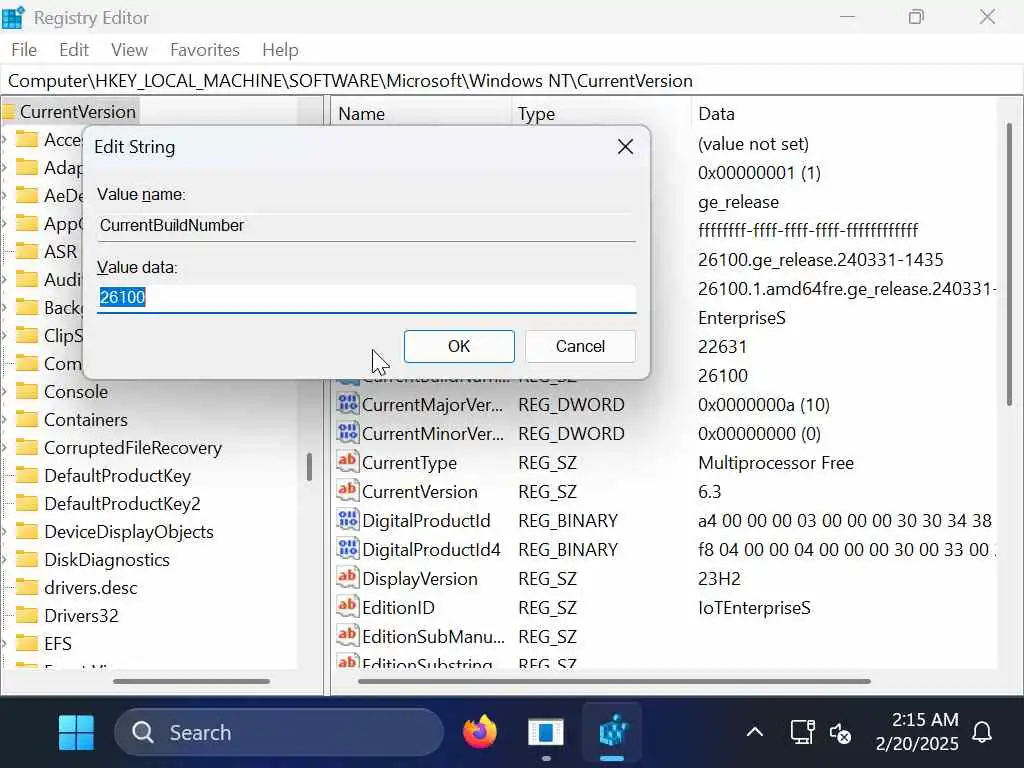Click the string icon beside CurrentType

point(347,462)
